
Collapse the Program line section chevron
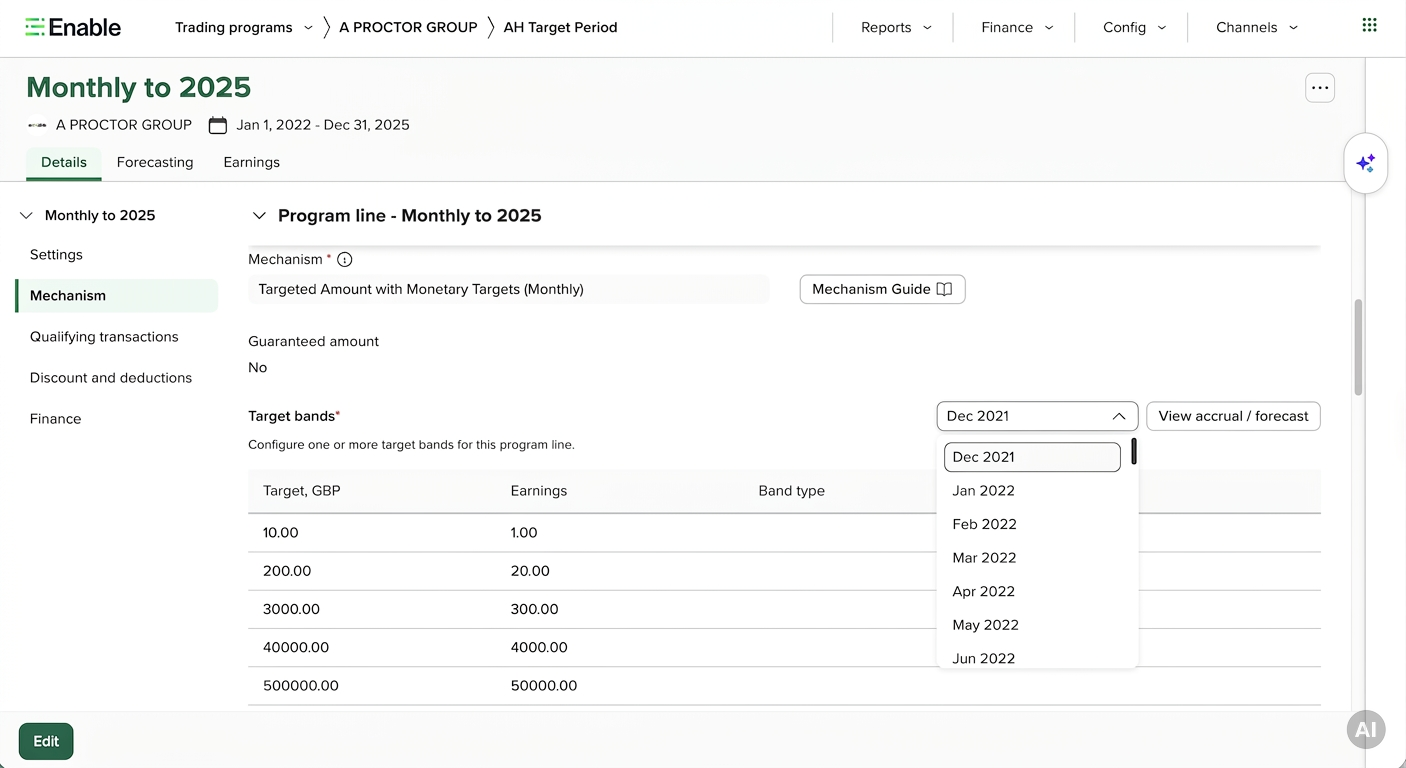pyautogui.click(x=259, y=216)
